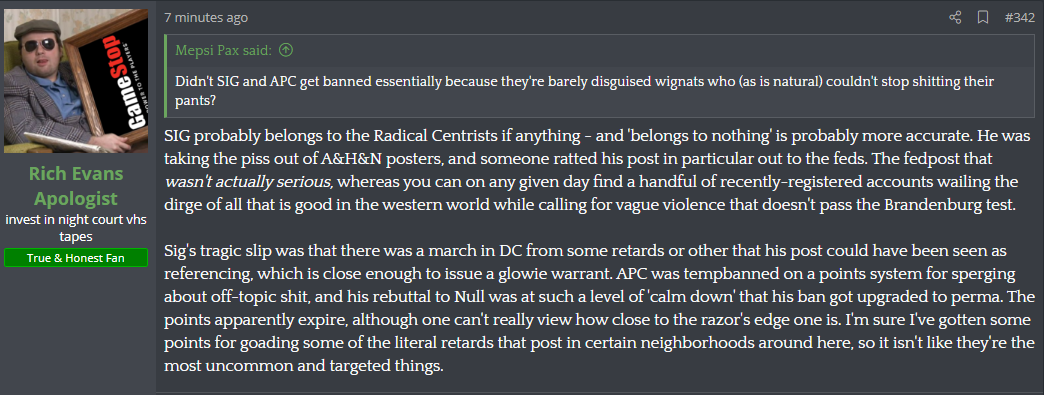The width and height of the screenshot is (1044, 395).
Task: Click the True & Honest Fan badge
Action: point(76,258)
